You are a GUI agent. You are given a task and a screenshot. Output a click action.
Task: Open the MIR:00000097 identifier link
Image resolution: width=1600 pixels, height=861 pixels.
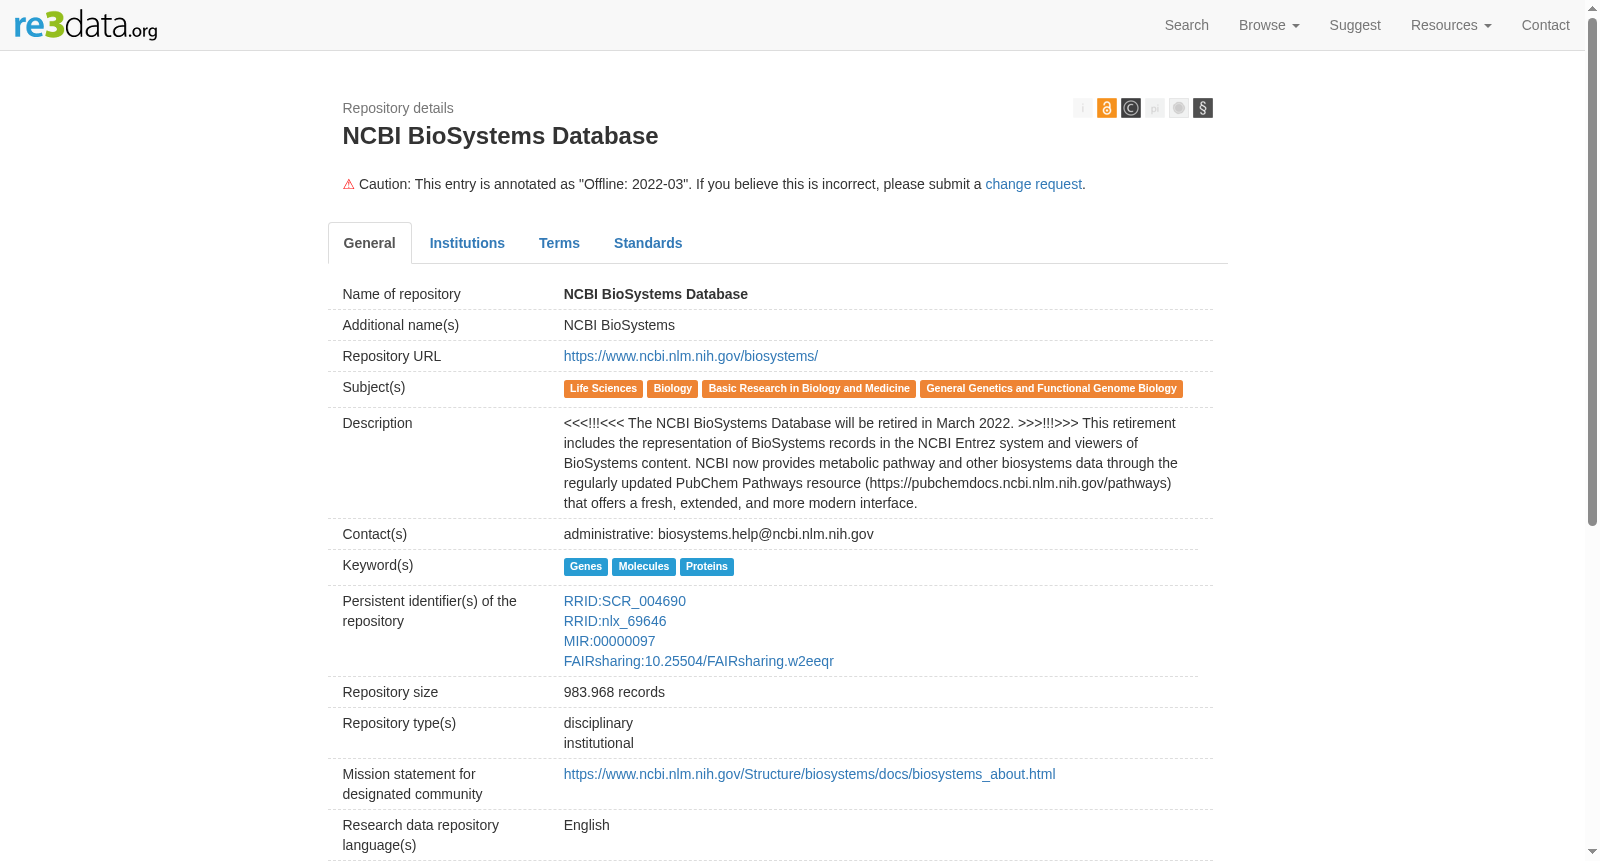point(610,641)
